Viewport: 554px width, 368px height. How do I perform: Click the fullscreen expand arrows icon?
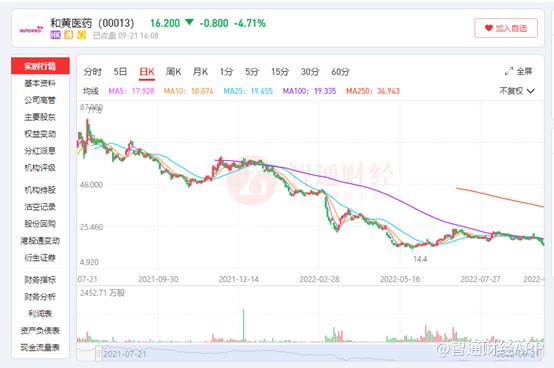[x=508, y=71]
